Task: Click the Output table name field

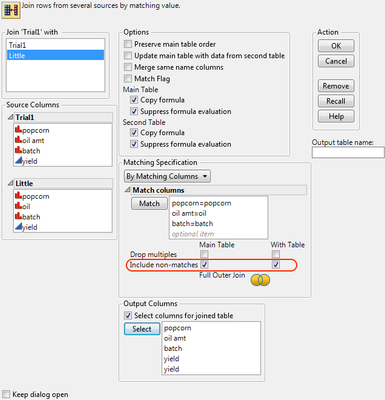Action: coord(348,152)
